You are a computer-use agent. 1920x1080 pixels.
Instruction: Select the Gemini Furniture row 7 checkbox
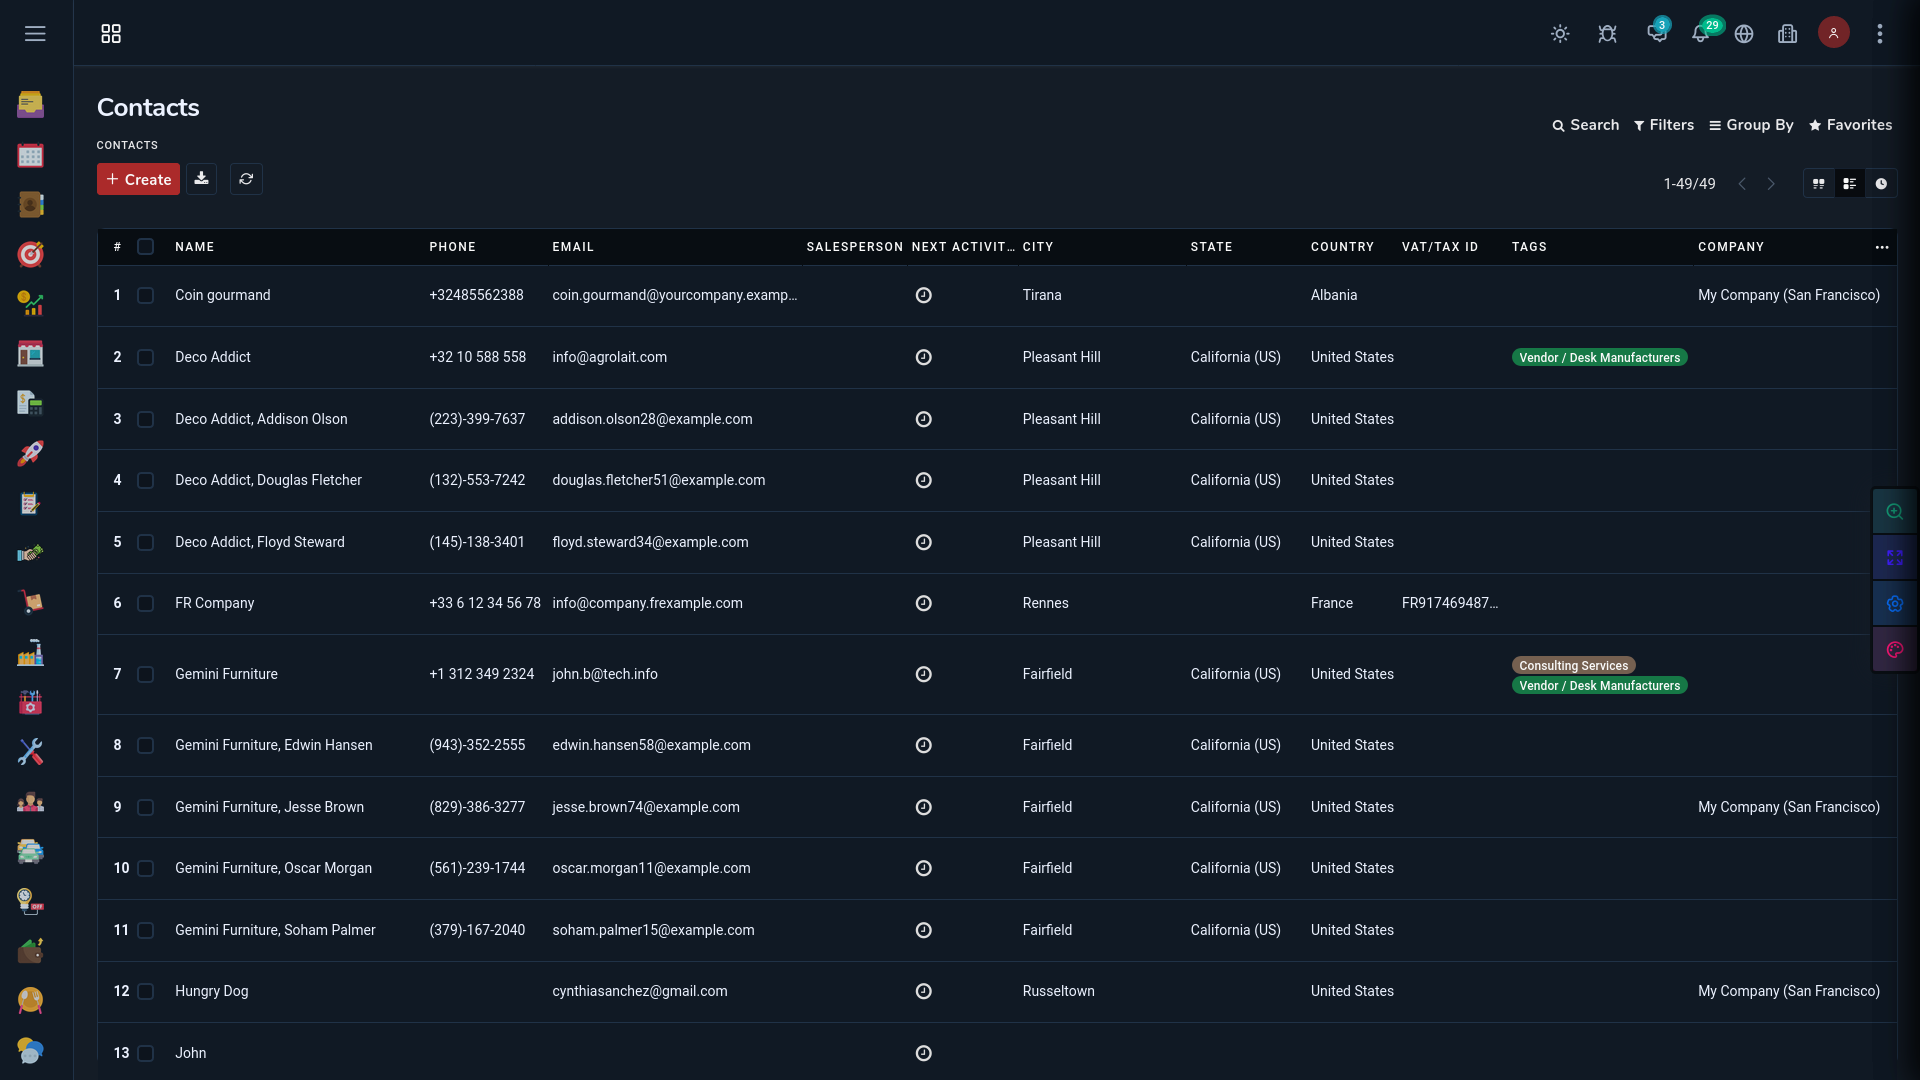click(145, 675)
